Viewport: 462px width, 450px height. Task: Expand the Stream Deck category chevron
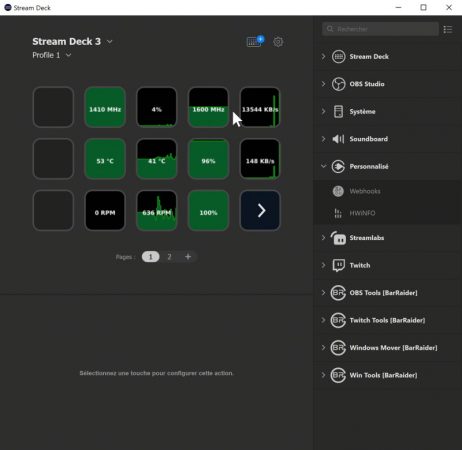pos(323,57)
